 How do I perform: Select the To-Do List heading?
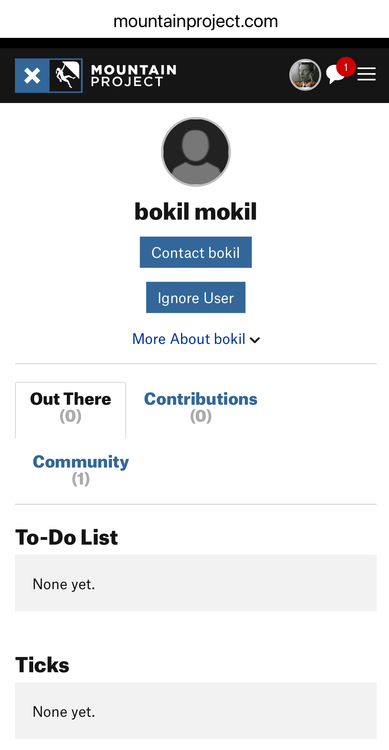(67, 537)
